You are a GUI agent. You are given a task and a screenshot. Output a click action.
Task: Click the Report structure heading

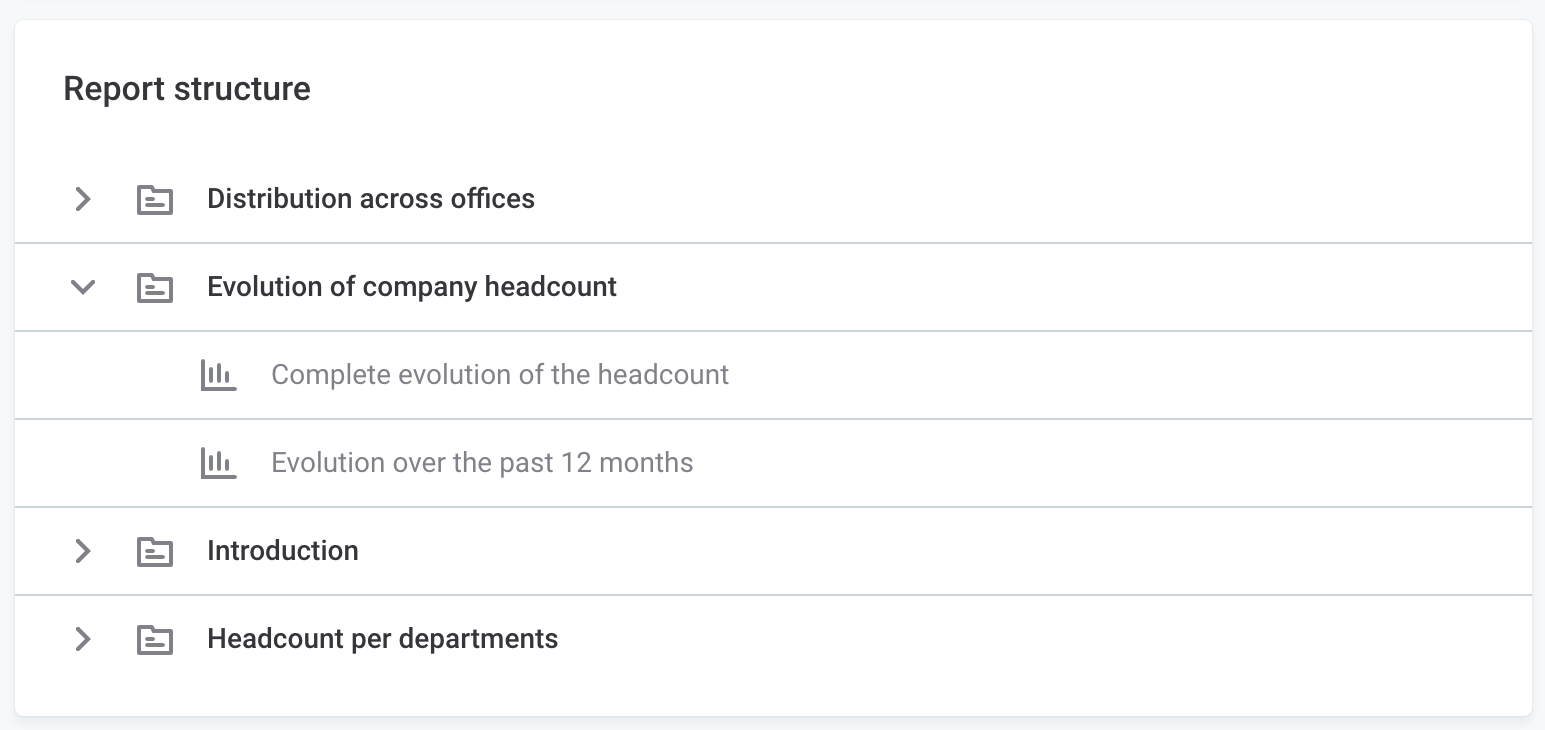point(187,89)
